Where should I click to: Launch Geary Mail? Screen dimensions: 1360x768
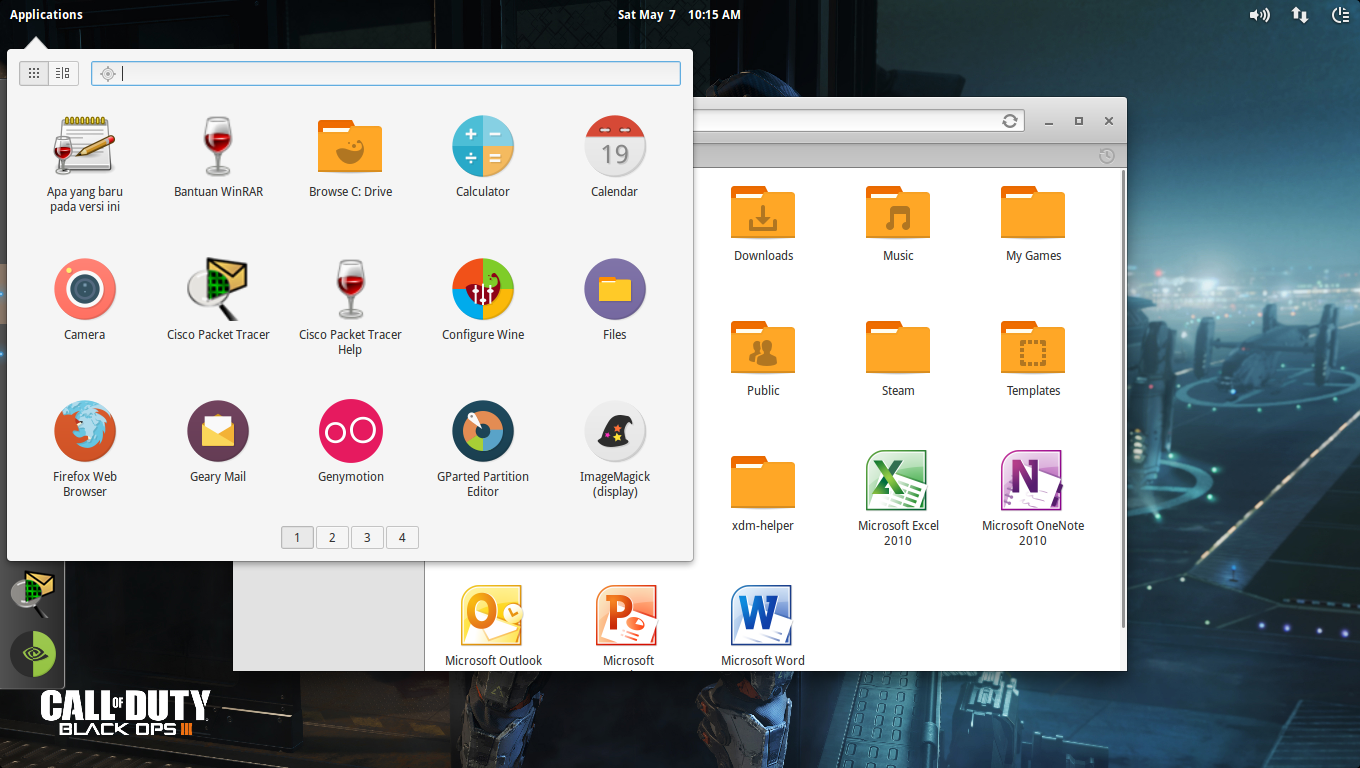[218, 442]
